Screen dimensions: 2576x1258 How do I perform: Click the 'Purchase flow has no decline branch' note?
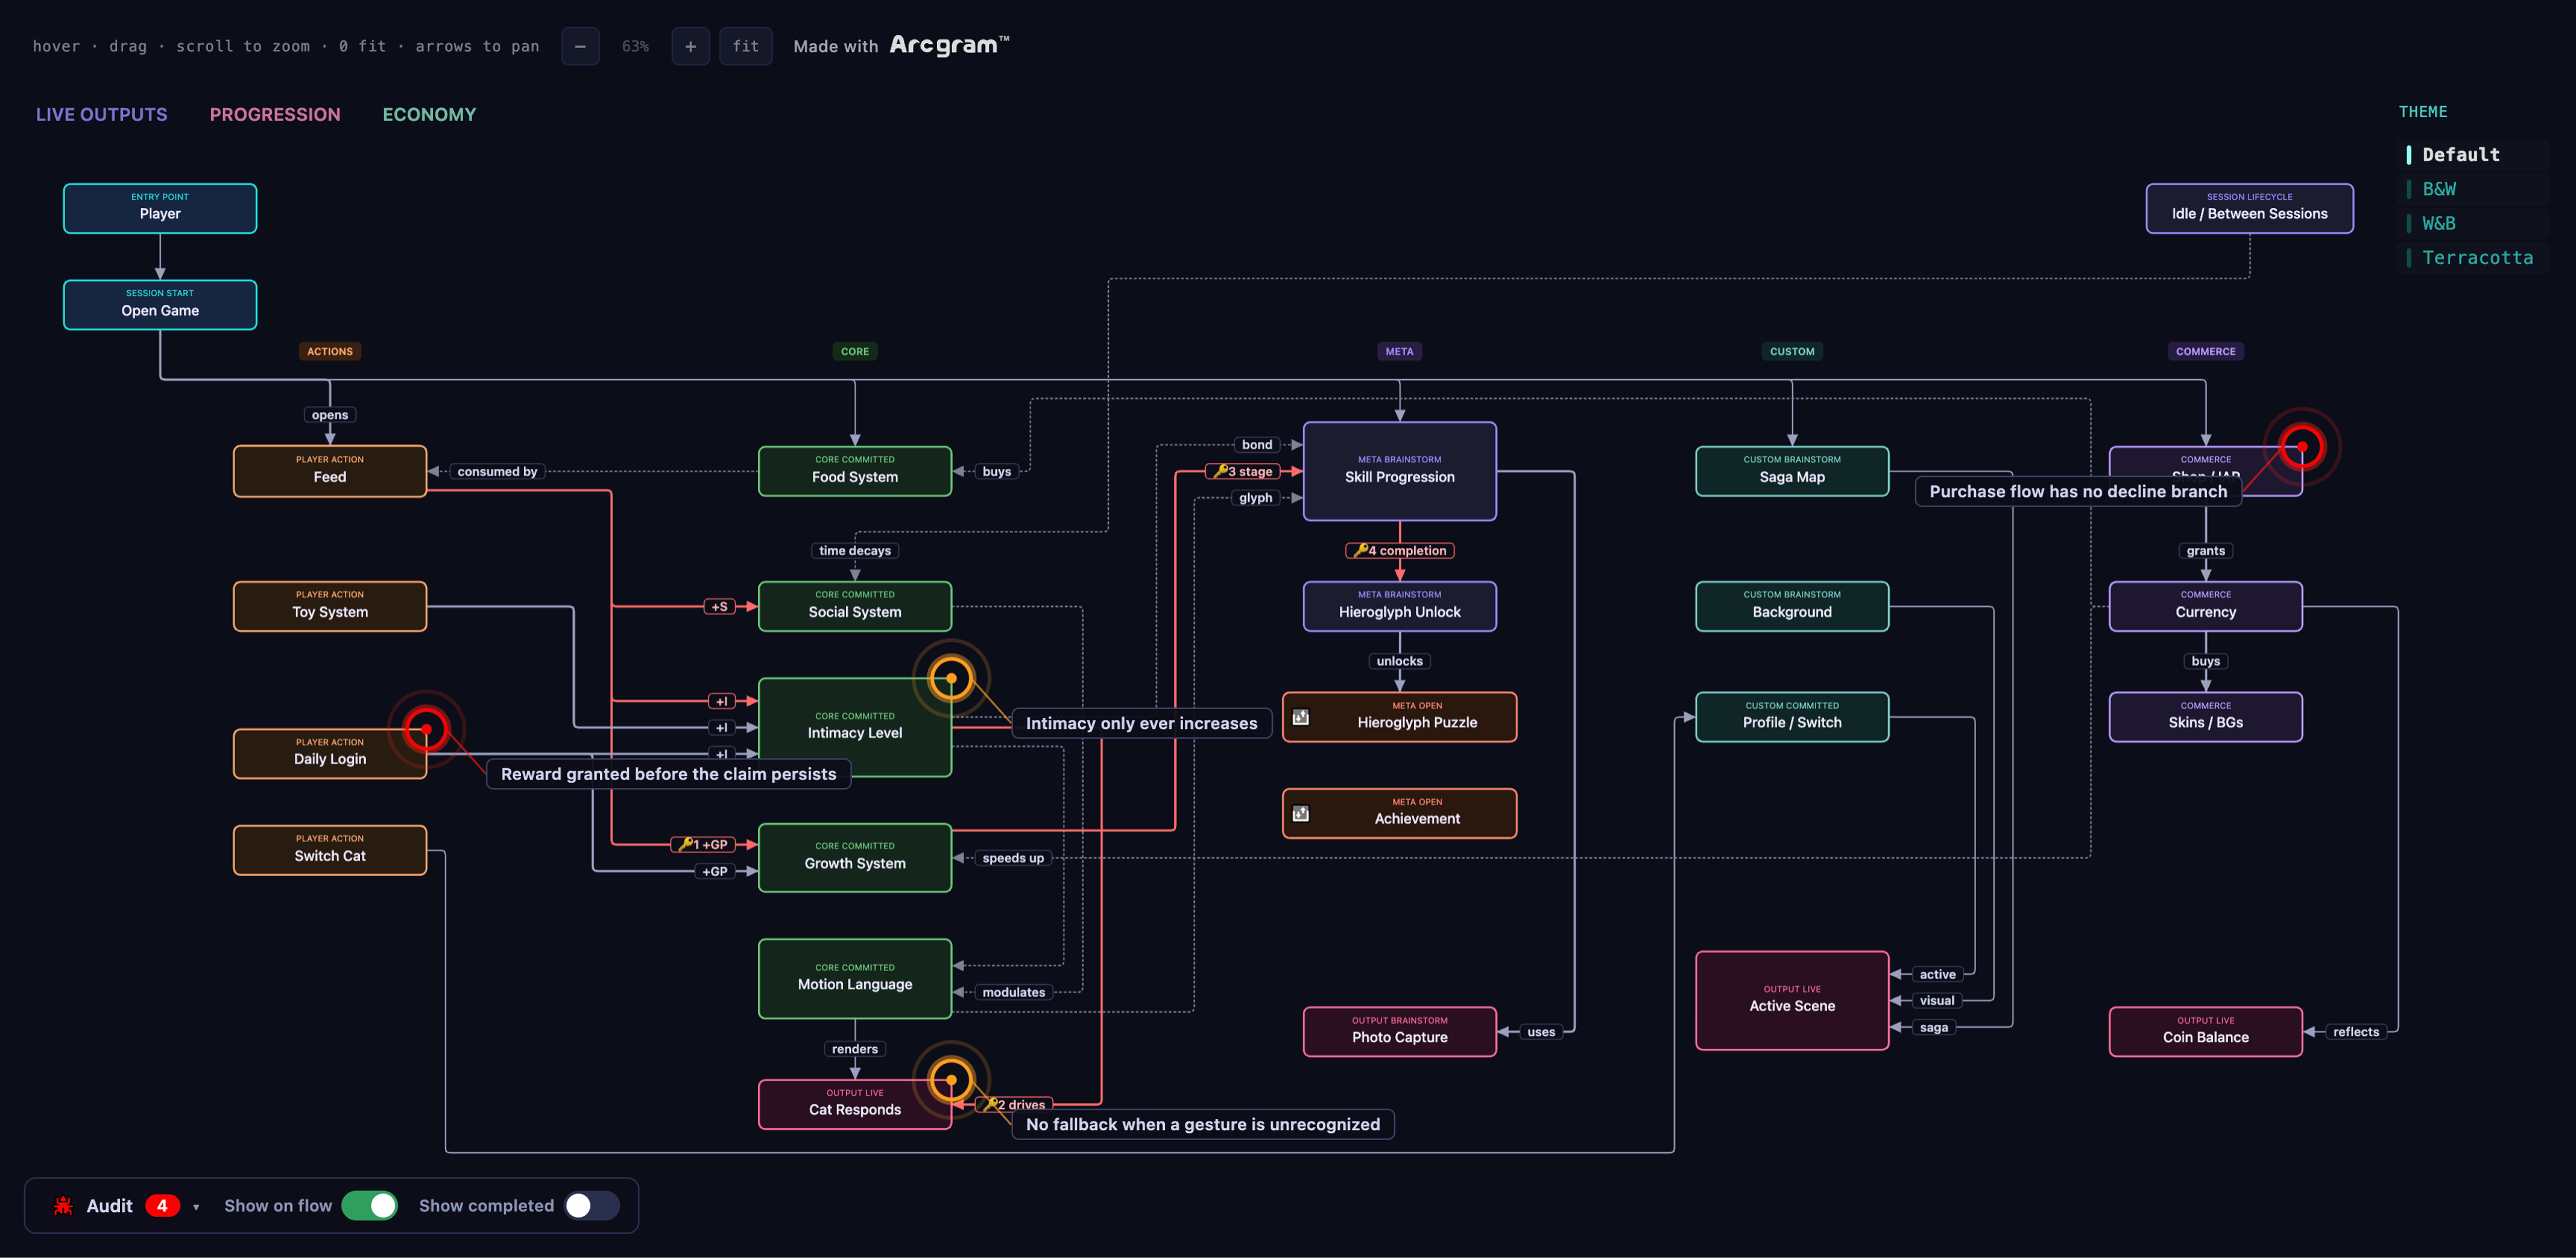click(2079, 491)
